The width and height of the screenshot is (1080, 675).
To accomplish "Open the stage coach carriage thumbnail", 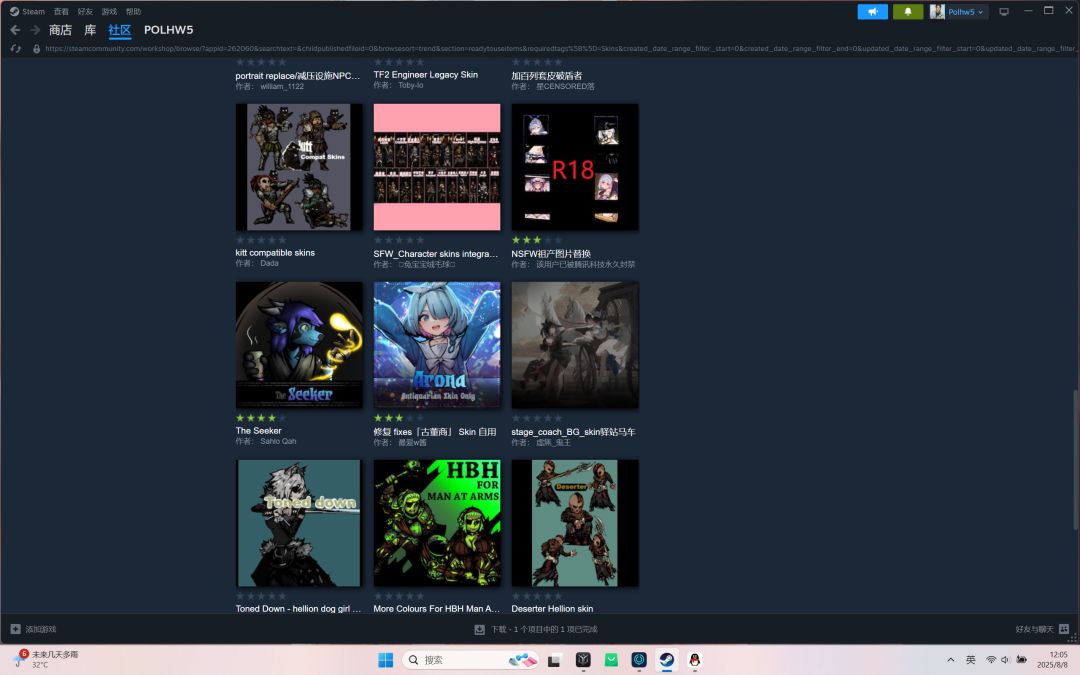I will pos(574,344).
